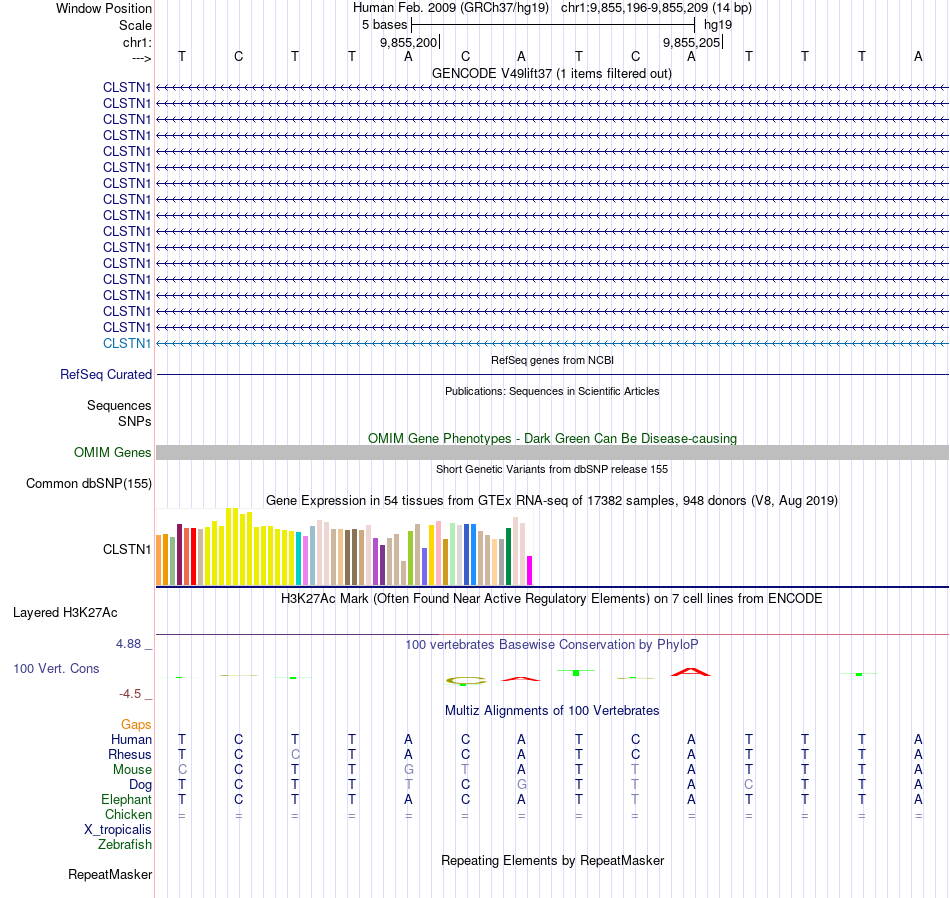Click the dark green bar in GTEx chart

tap(509, 556)
